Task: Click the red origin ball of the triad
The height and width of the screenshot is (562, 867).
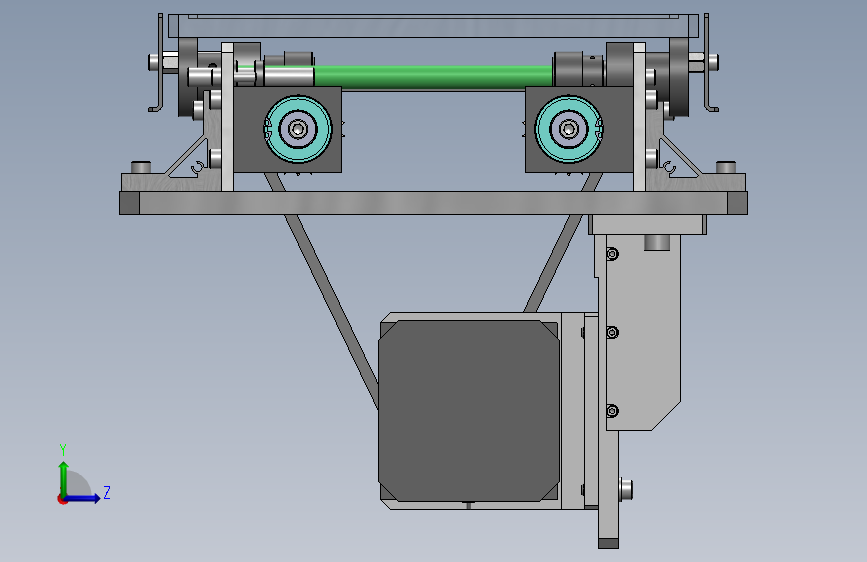Action: coord(61,499)
